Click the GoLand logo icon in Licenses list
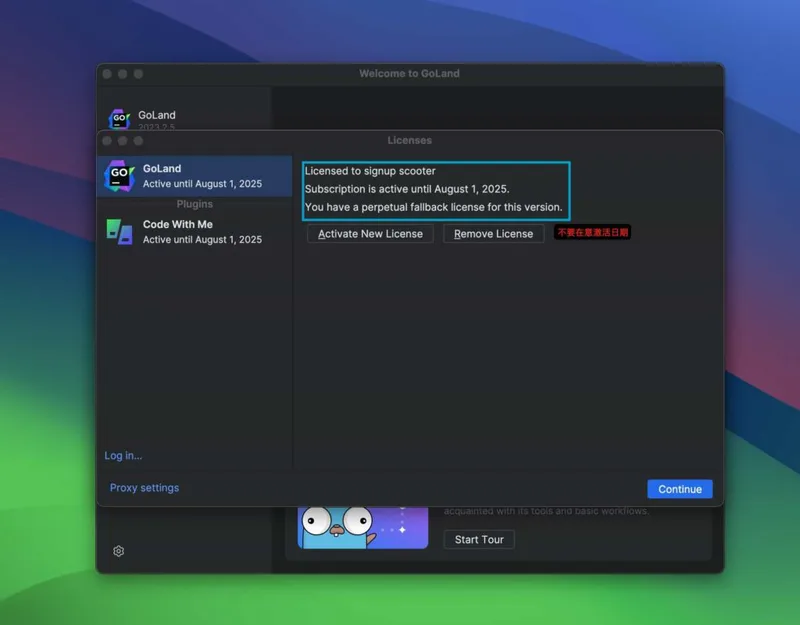Screen dimensions: 800x625 pyautogui.click(x=120, y=176)
